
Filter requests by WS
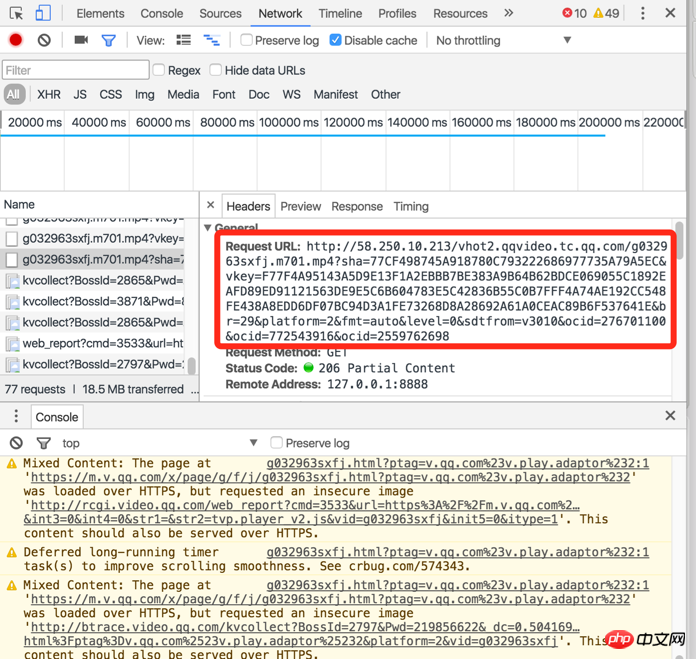coord(291,95)
